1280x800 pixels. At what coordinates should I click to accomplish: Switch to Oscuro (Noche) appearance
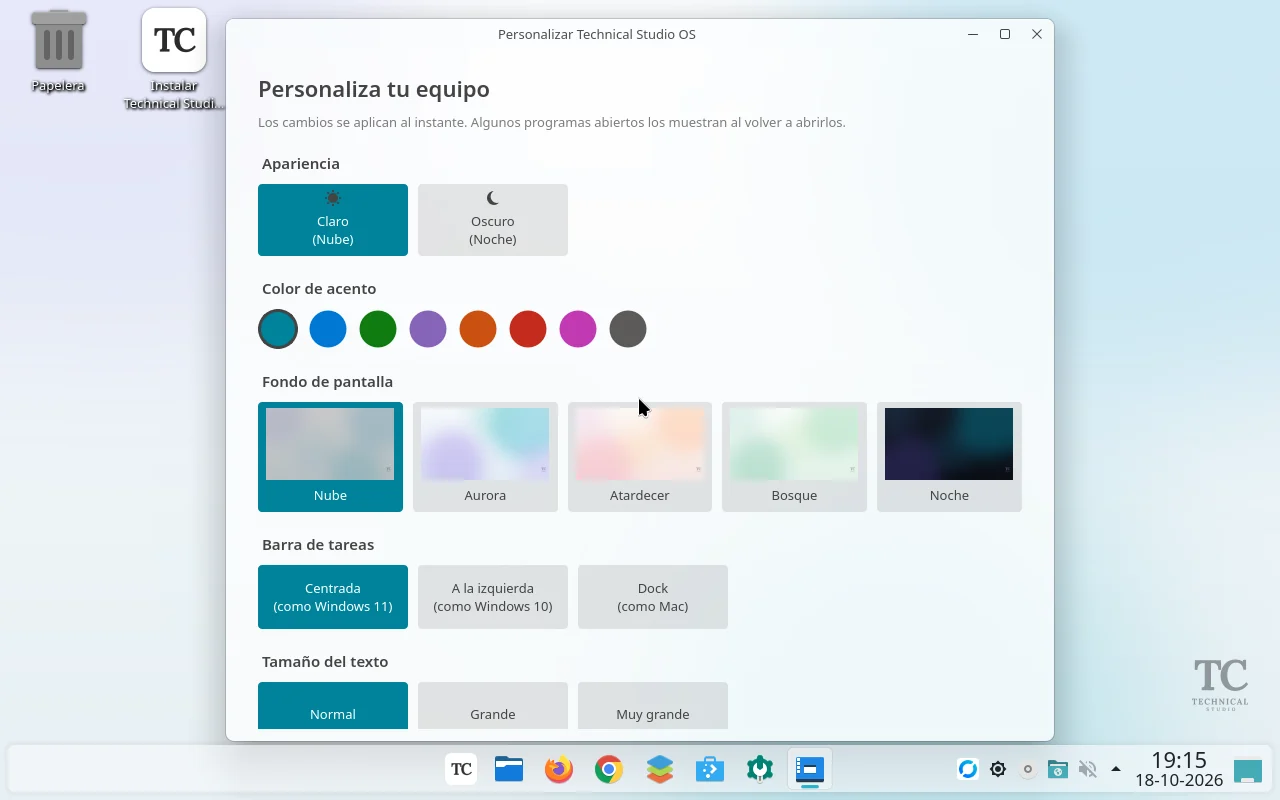[x=493, y=220]
